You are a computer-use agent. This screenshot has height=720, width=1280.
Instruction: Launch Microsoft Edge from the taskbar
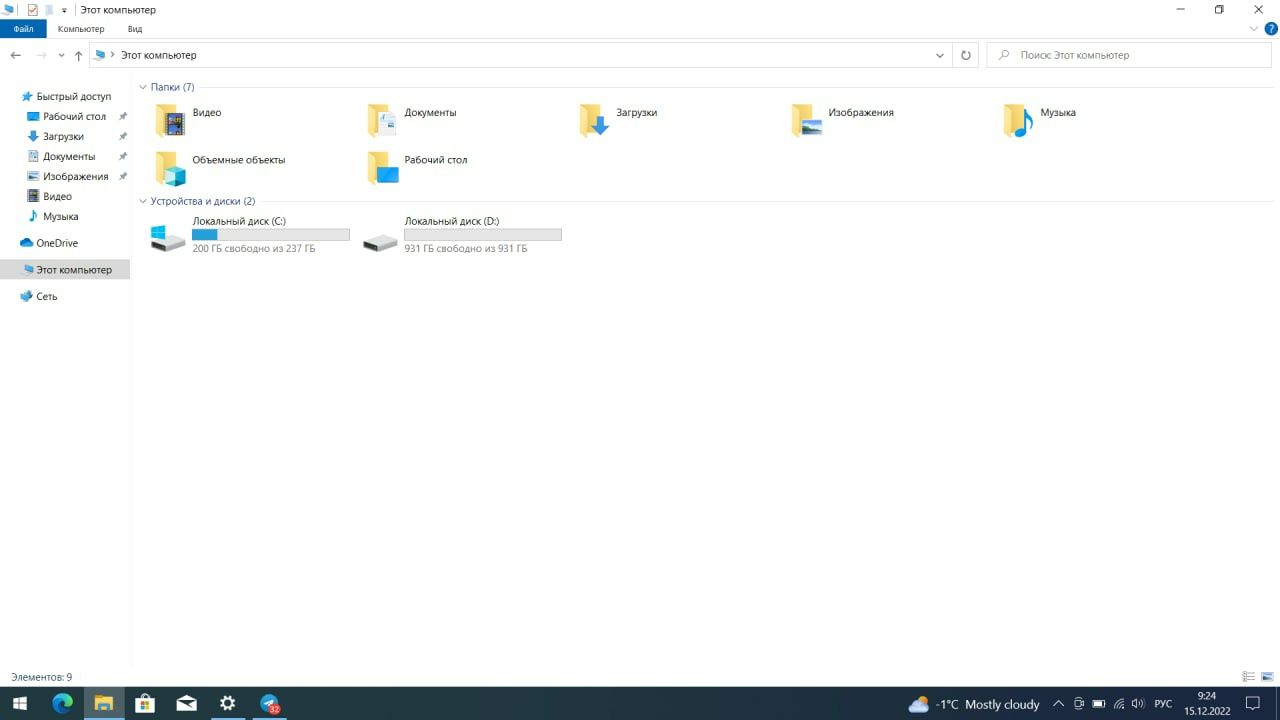coord(62,703)
